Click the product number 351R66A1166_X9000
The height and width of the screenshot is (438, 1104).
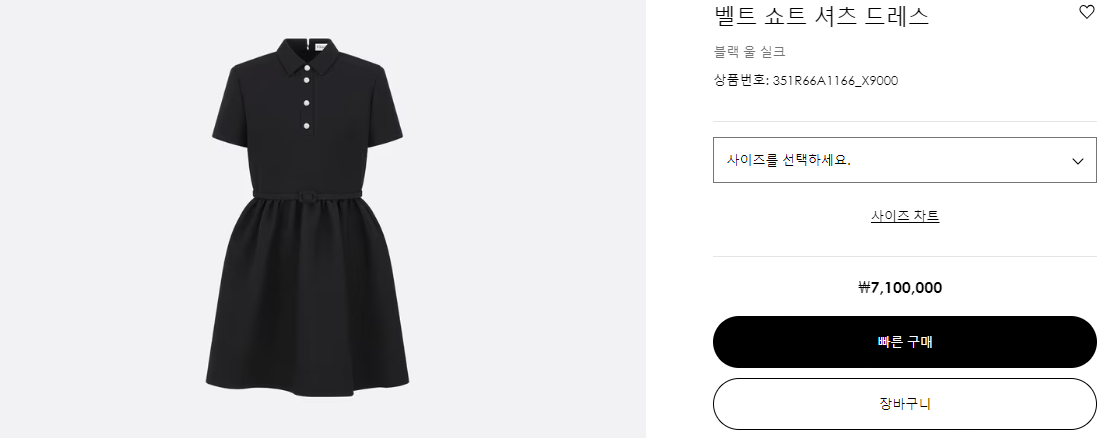(835, 80)
